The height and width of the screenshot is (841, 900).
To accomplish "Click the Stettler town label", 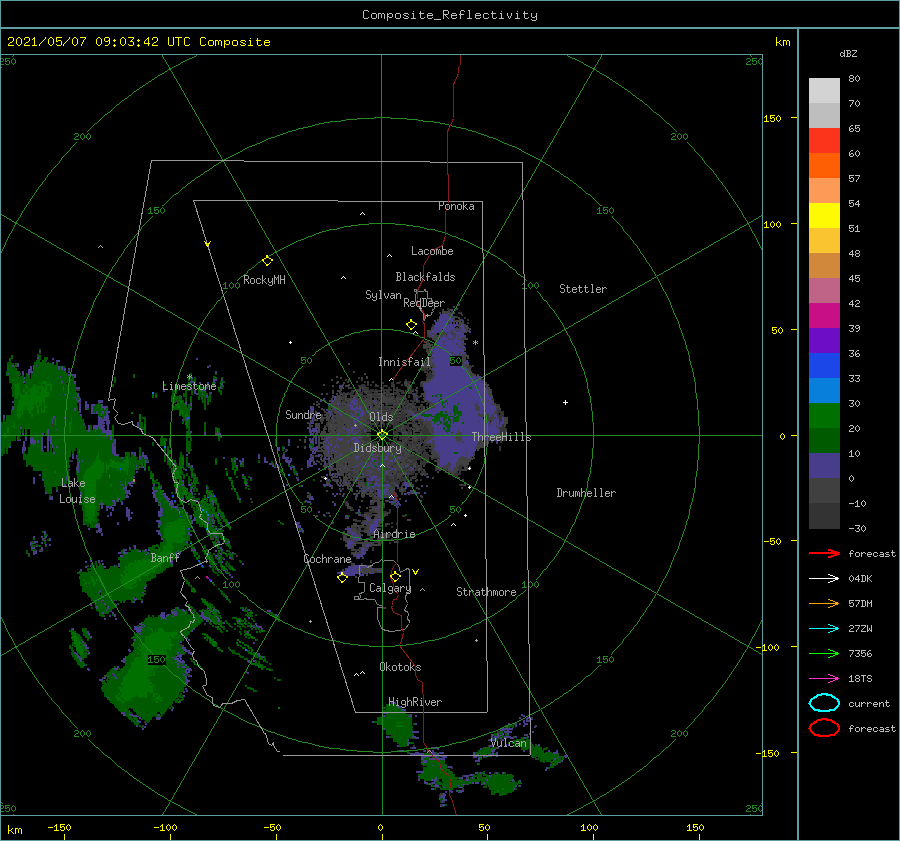I will coord(583,289).
